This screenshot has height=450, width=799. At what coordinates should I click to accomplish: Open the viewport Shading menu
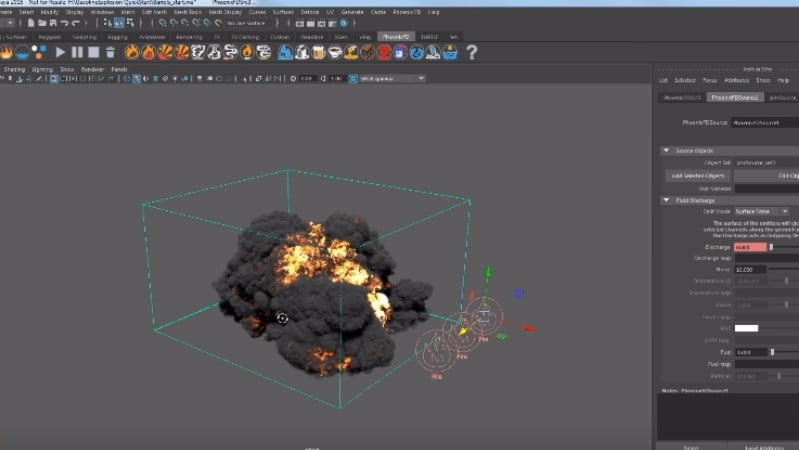pos(14,69)
